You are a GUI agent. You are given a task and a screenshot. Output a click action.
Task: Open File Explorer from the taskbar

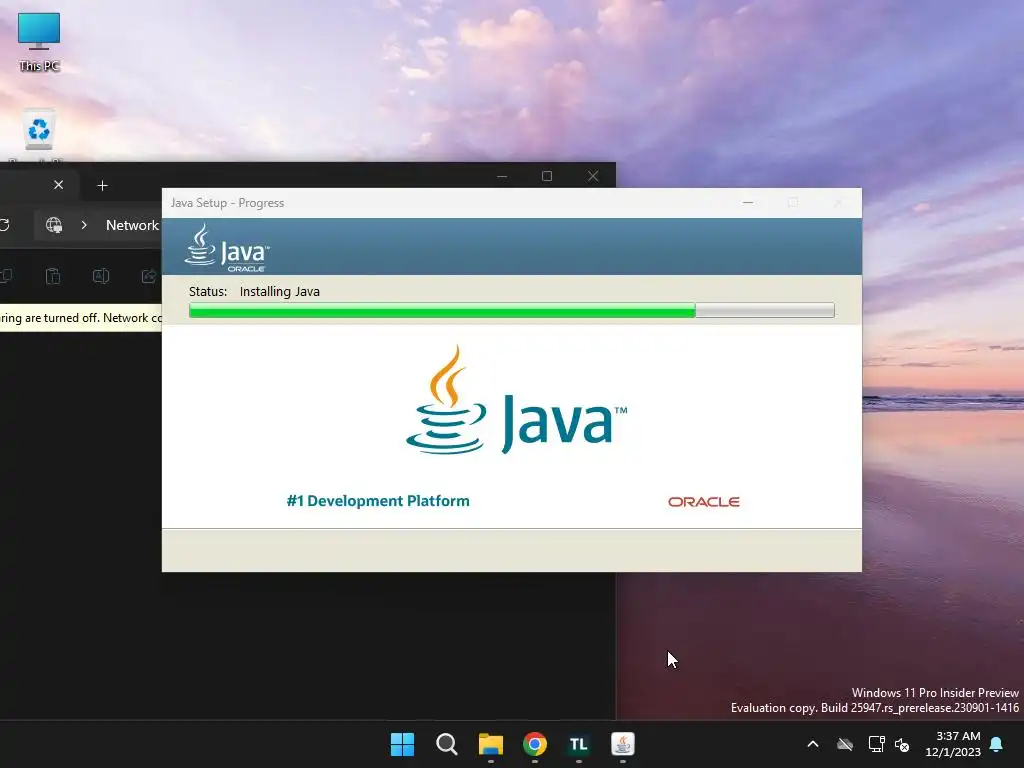490,744
